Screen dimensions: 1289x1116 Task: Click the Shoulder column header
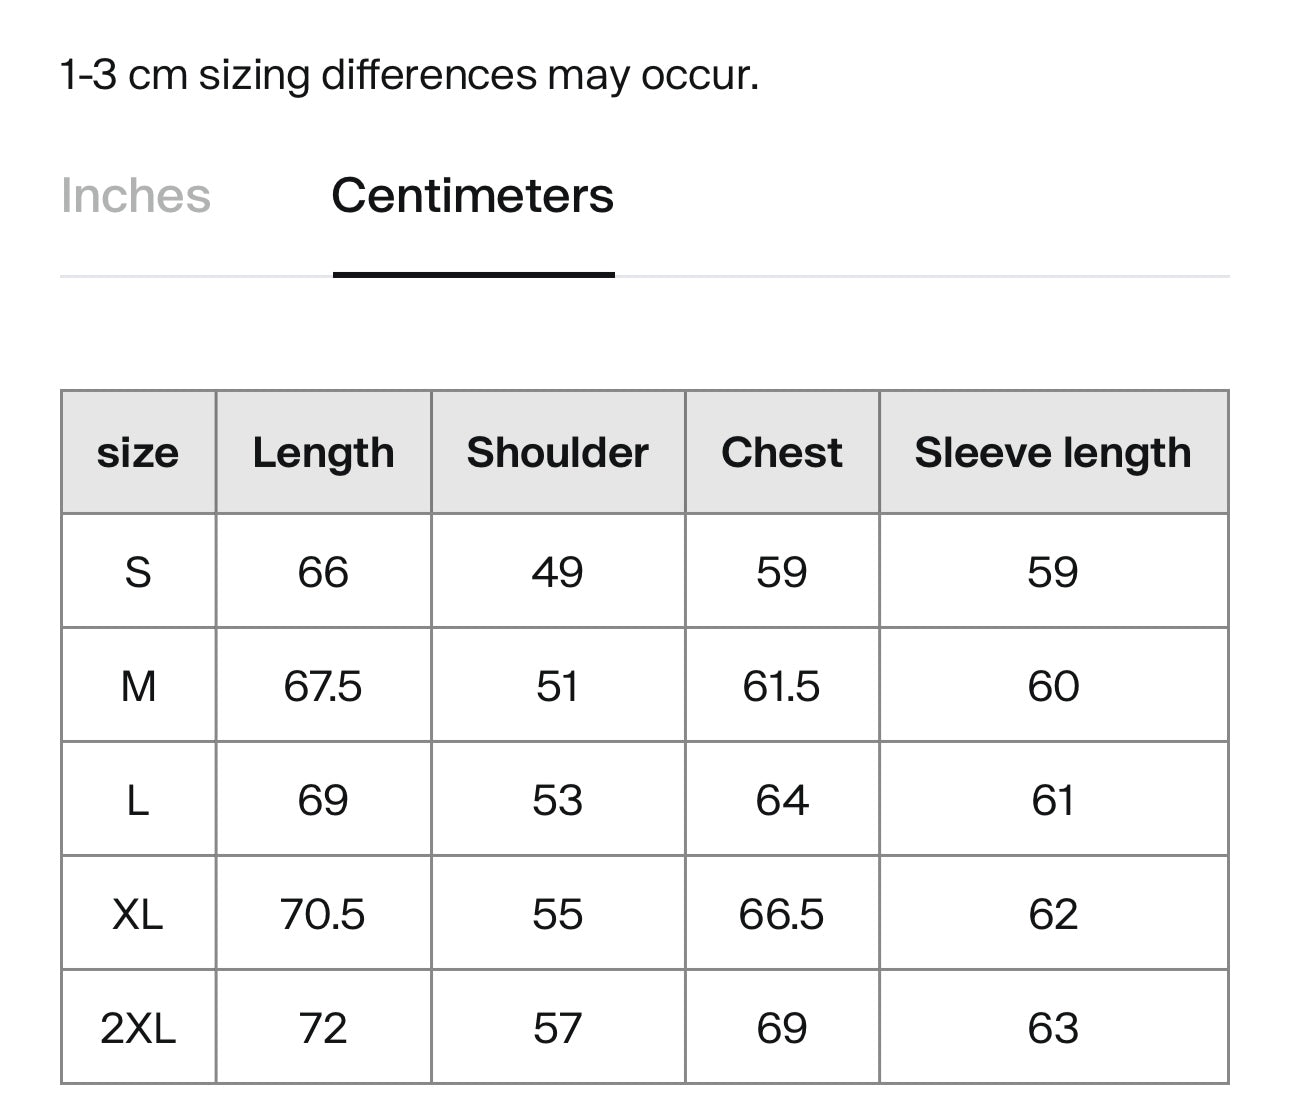tap(558, 452)
